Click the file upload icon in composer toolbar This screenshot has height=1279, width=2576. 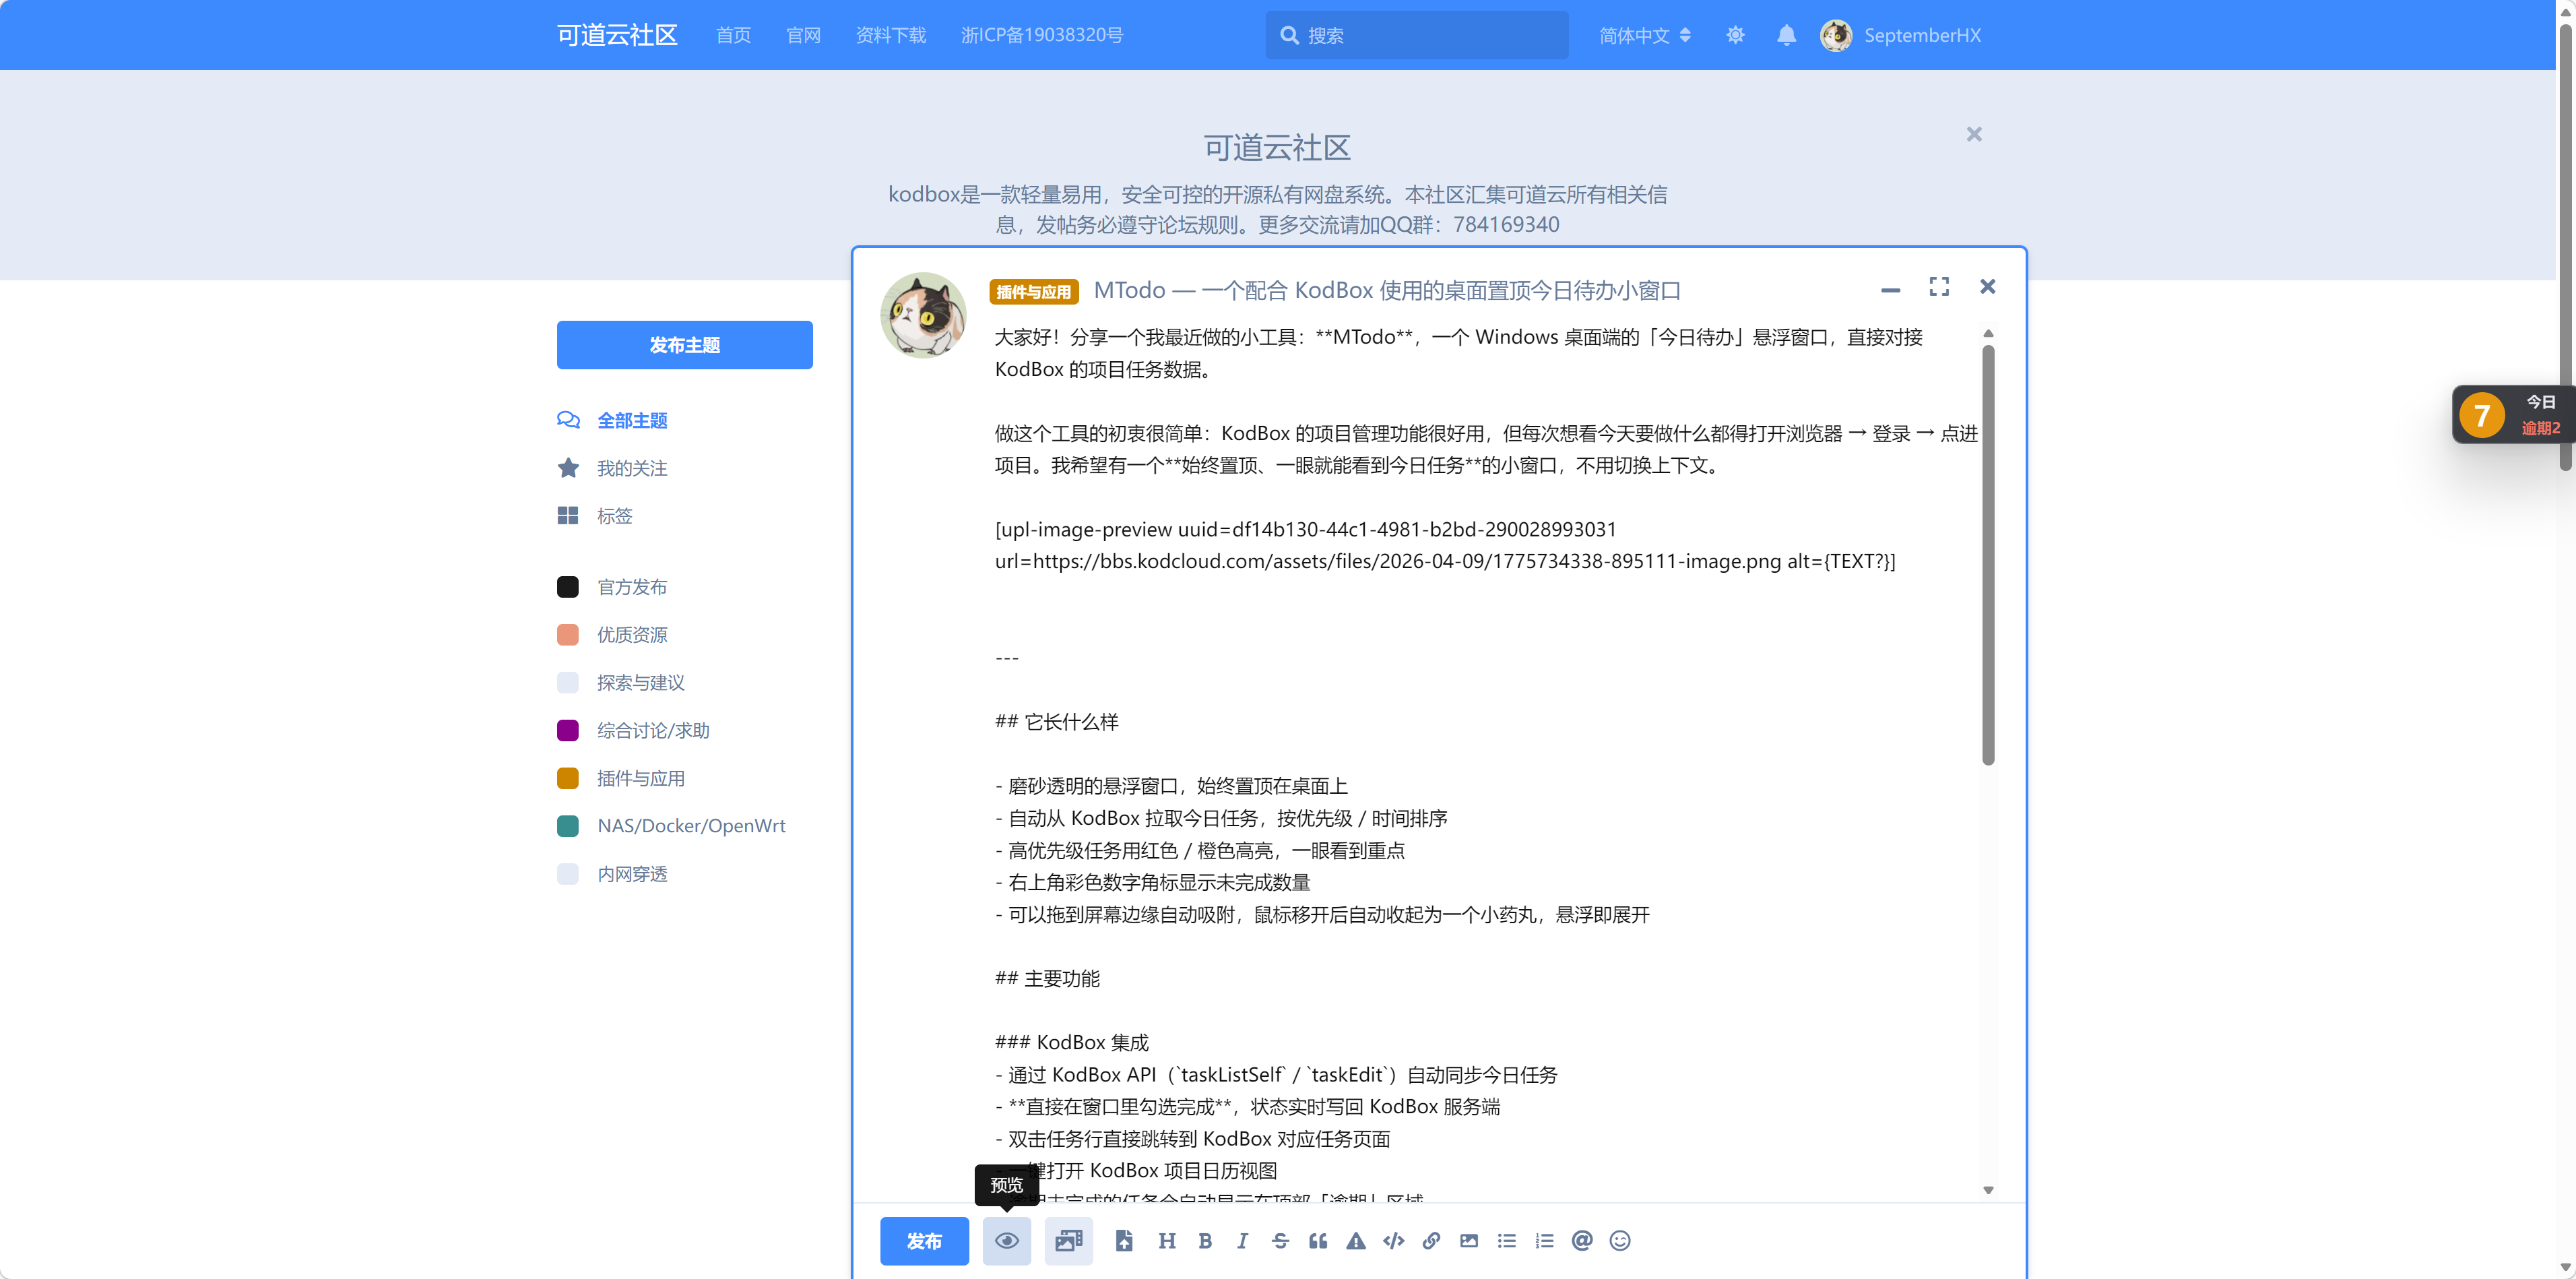(1124, 1241)
